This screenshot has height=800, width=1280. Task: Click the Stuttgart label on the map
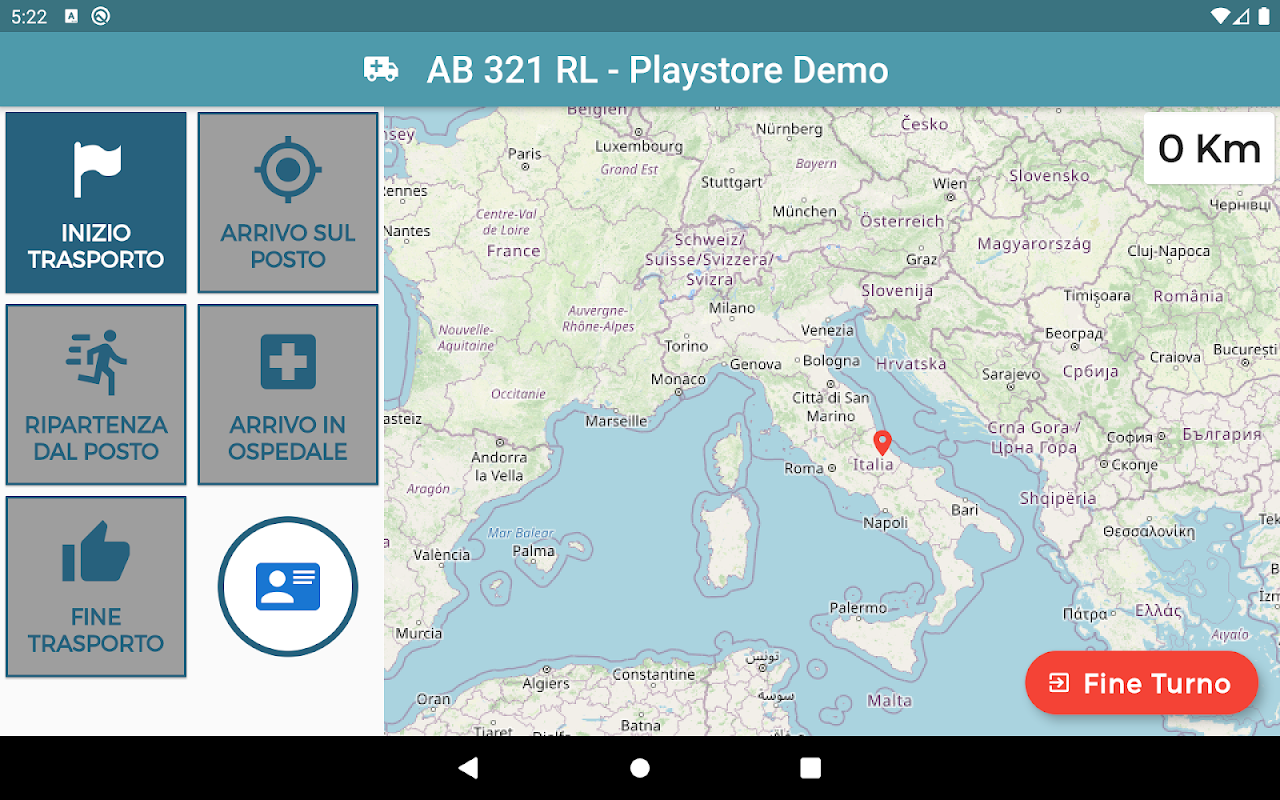click(x=731, y=182)
